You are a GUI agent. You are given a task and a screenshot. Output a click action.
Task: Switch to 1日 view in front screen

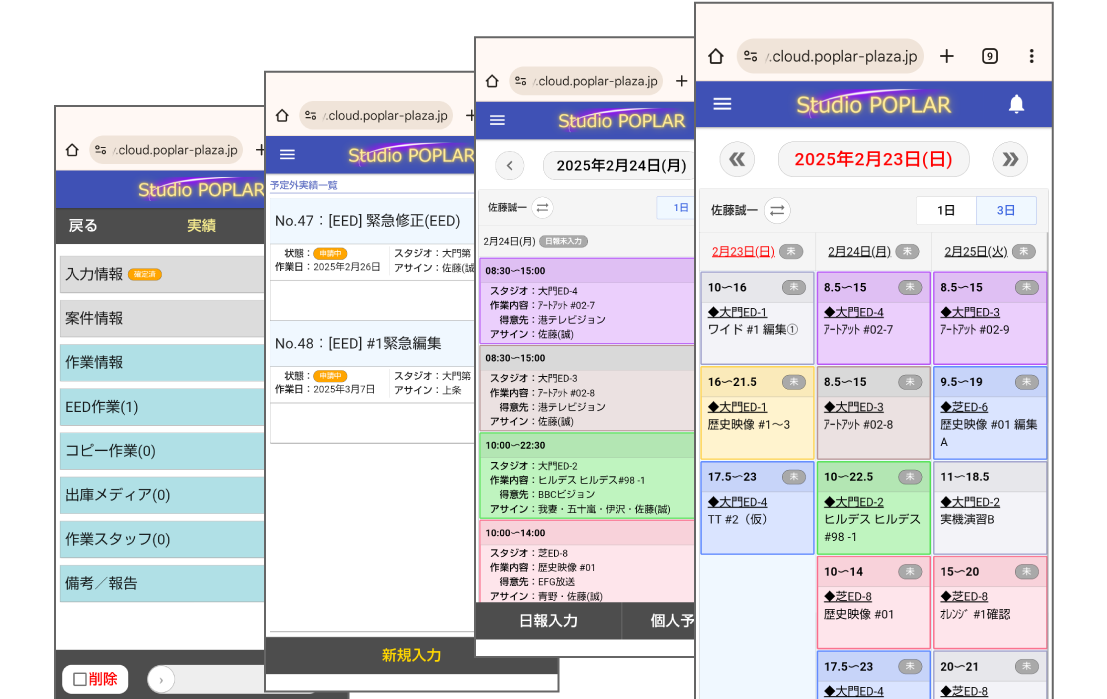pyautogui.click(x=946, y=210)
